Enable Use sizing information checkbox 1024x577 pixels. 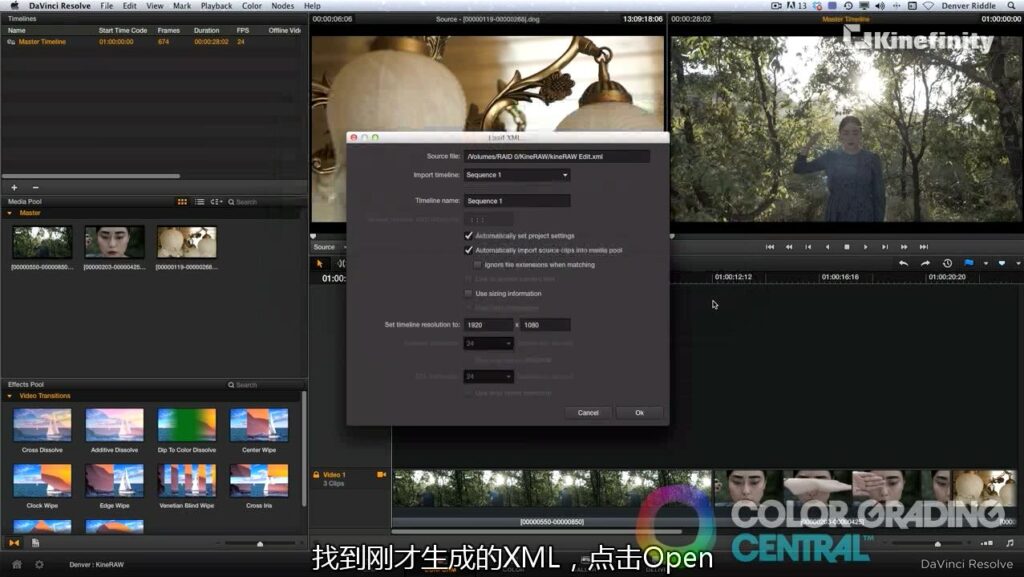tap(468, 294)
